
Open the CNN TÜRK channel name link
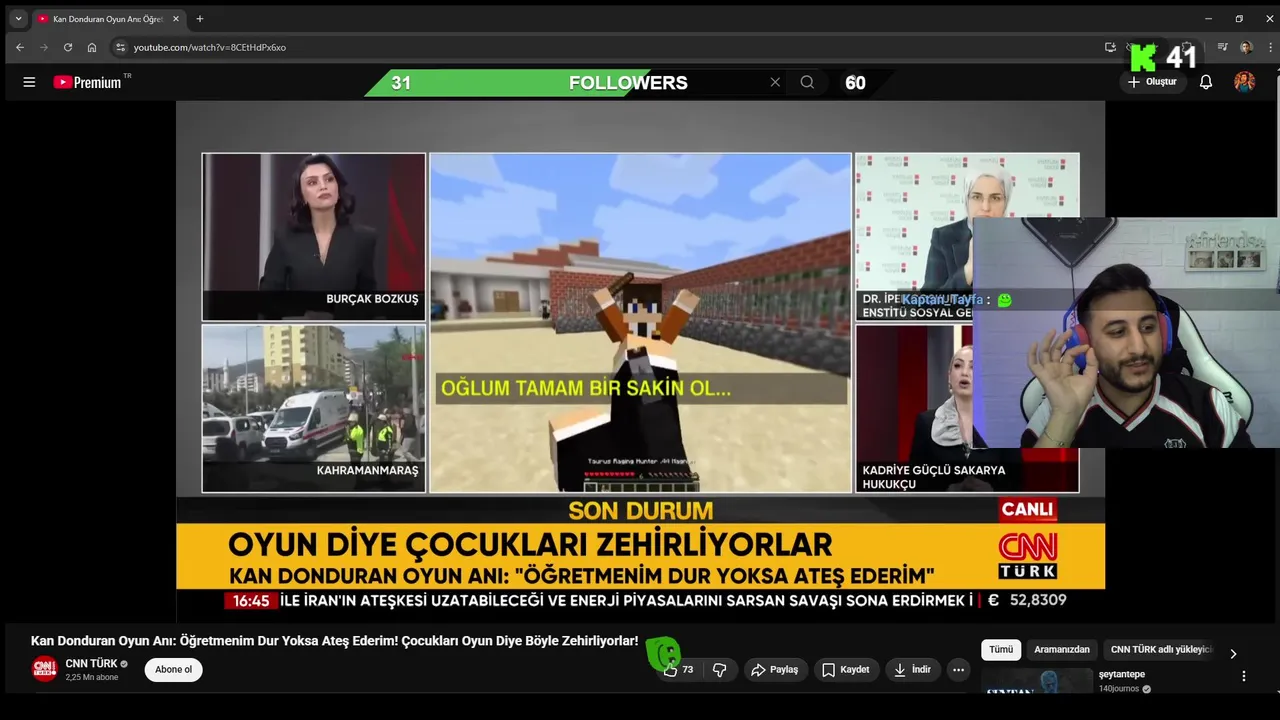[x=92, y=664]
